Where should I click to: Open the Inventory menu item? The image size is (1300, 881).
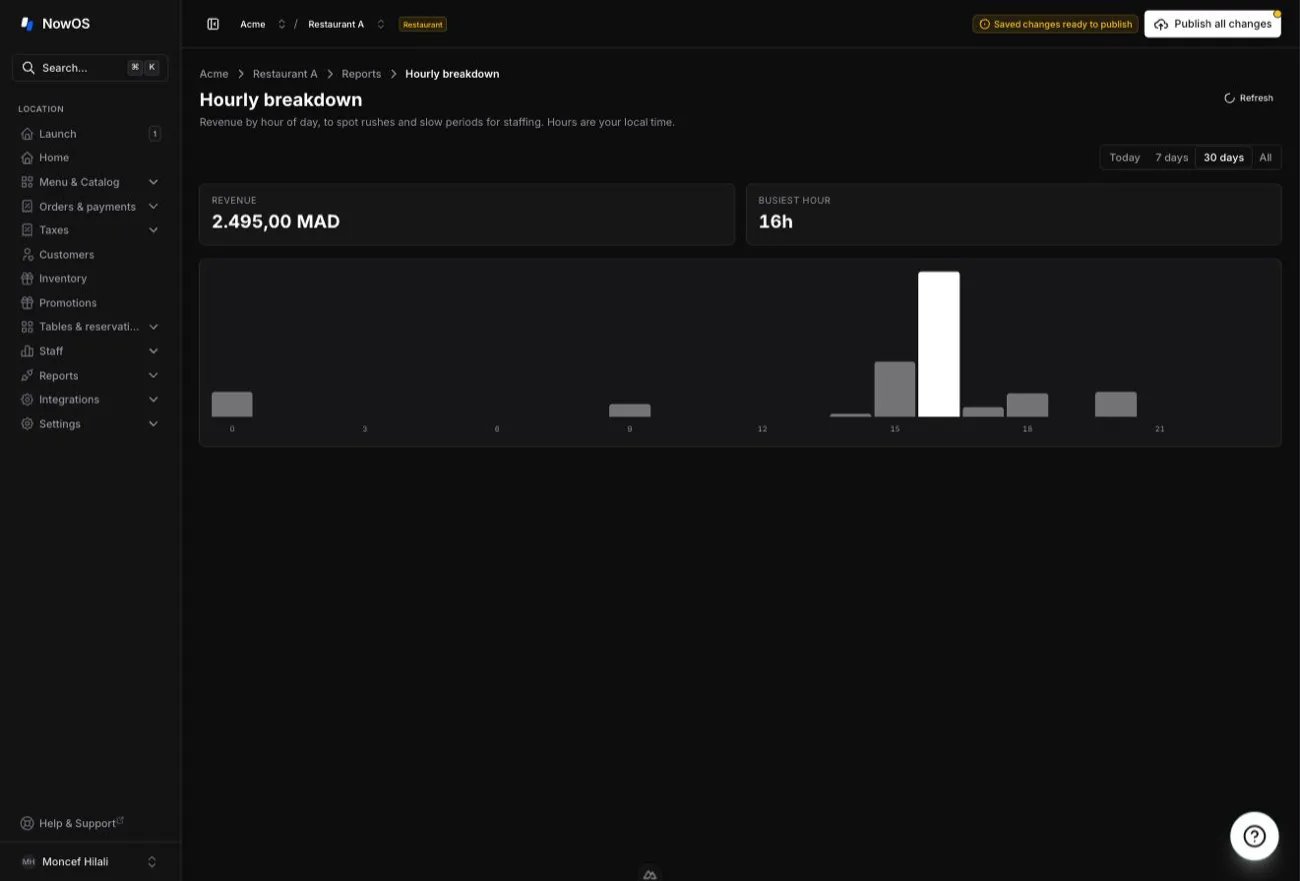[90, 279]
